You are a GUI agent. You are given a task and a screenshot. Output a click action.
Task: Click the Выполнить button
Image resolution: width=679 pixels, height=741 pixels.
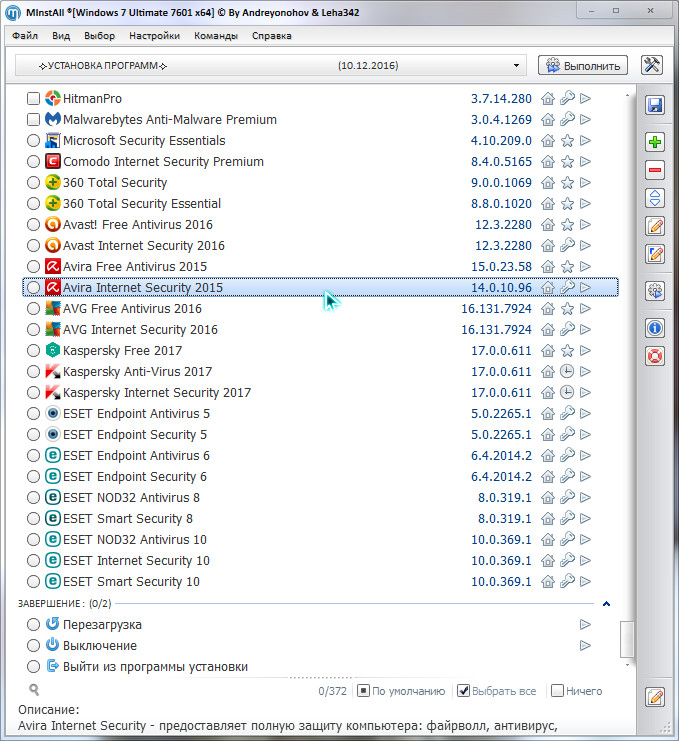click(x=583, y=65)
